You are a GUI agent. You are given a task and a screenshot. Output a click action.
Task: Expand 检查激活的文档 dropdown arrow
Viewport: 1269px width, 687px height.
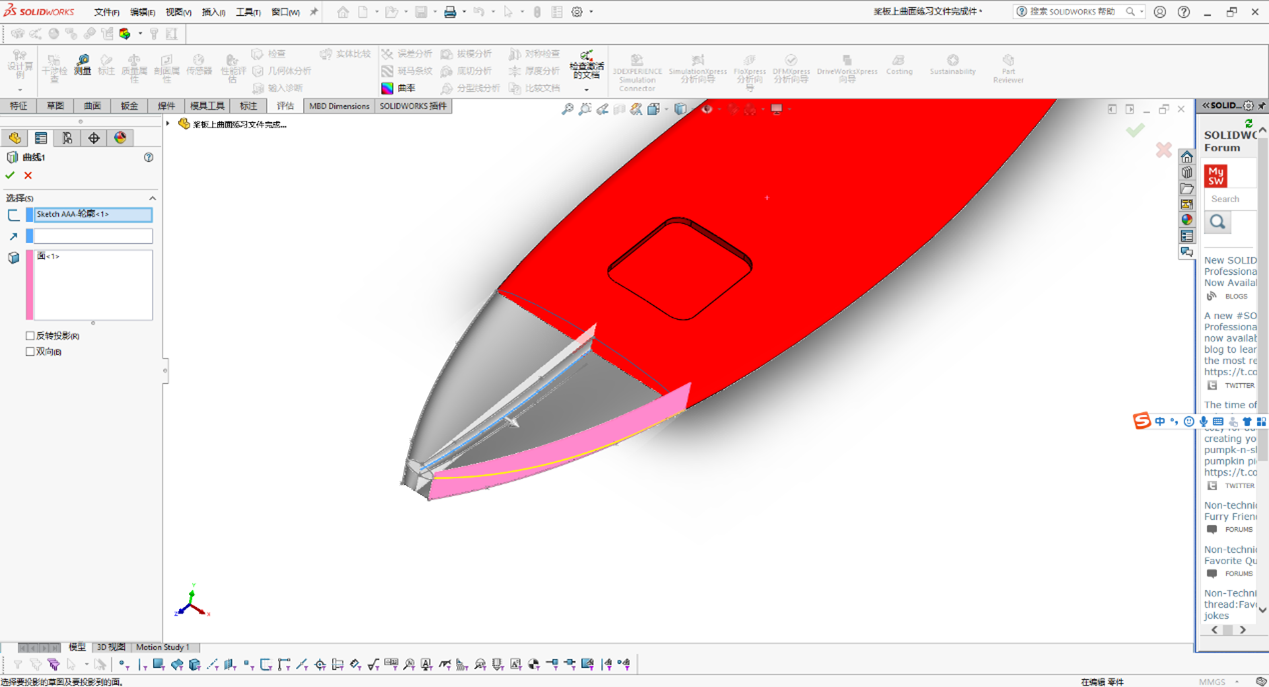click(586, 90)
